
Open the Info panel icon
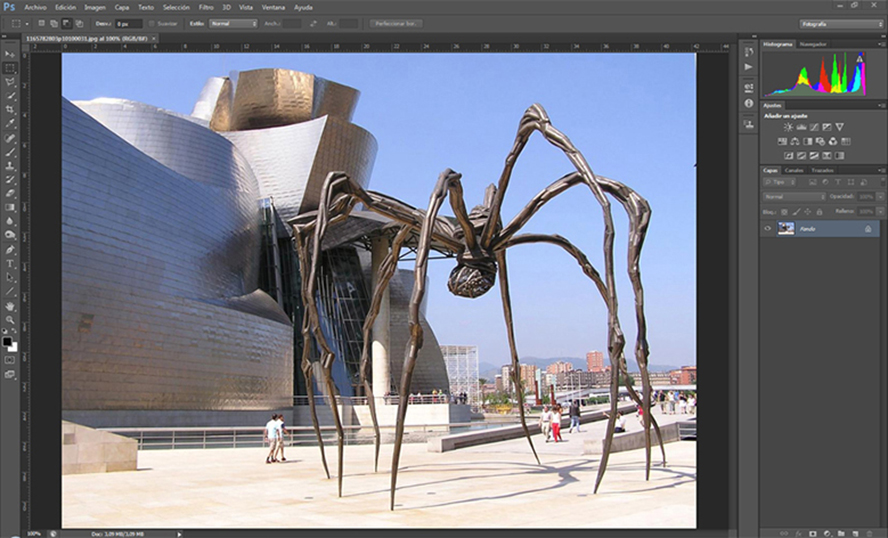[749, 104]
